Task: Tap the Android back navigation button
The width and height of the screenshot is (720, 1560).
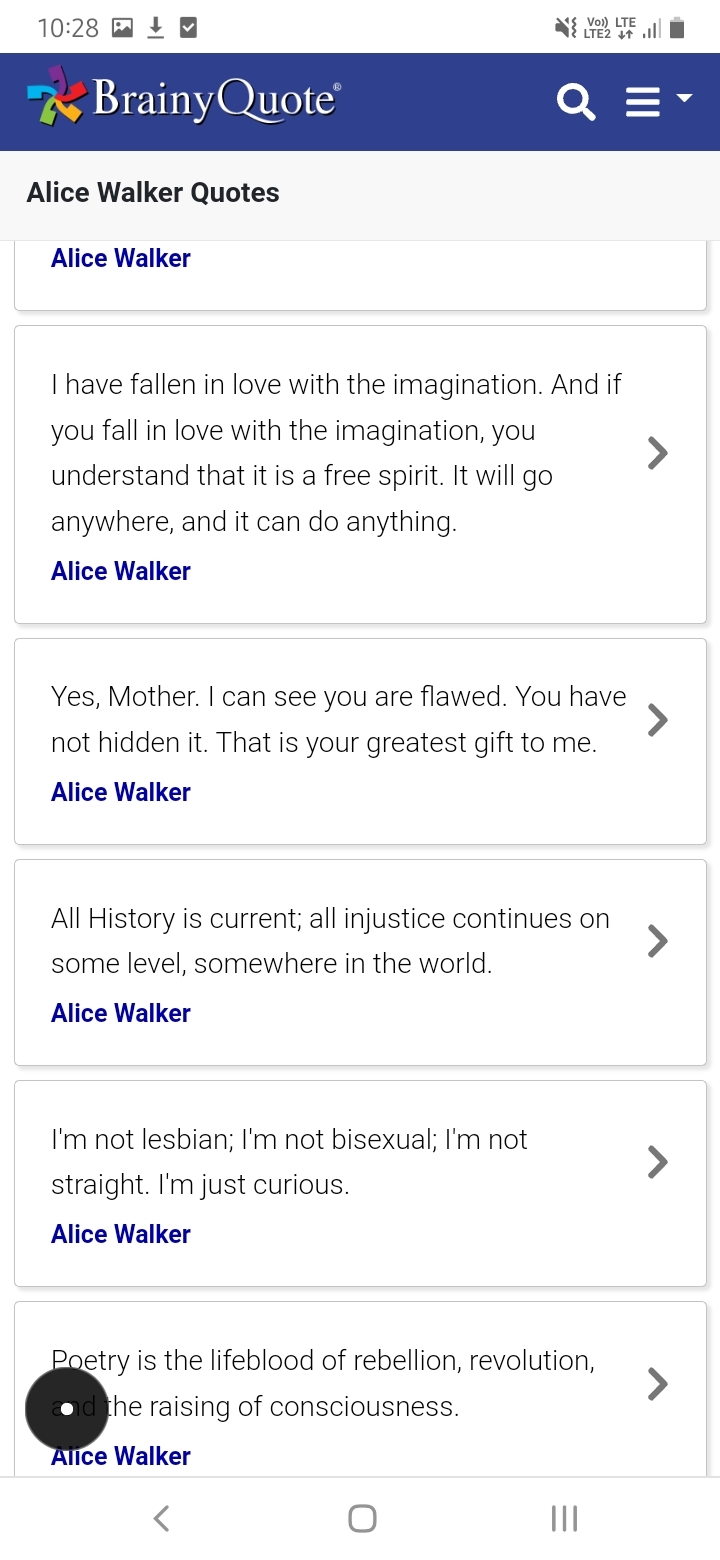Action: pos(162,1518)
